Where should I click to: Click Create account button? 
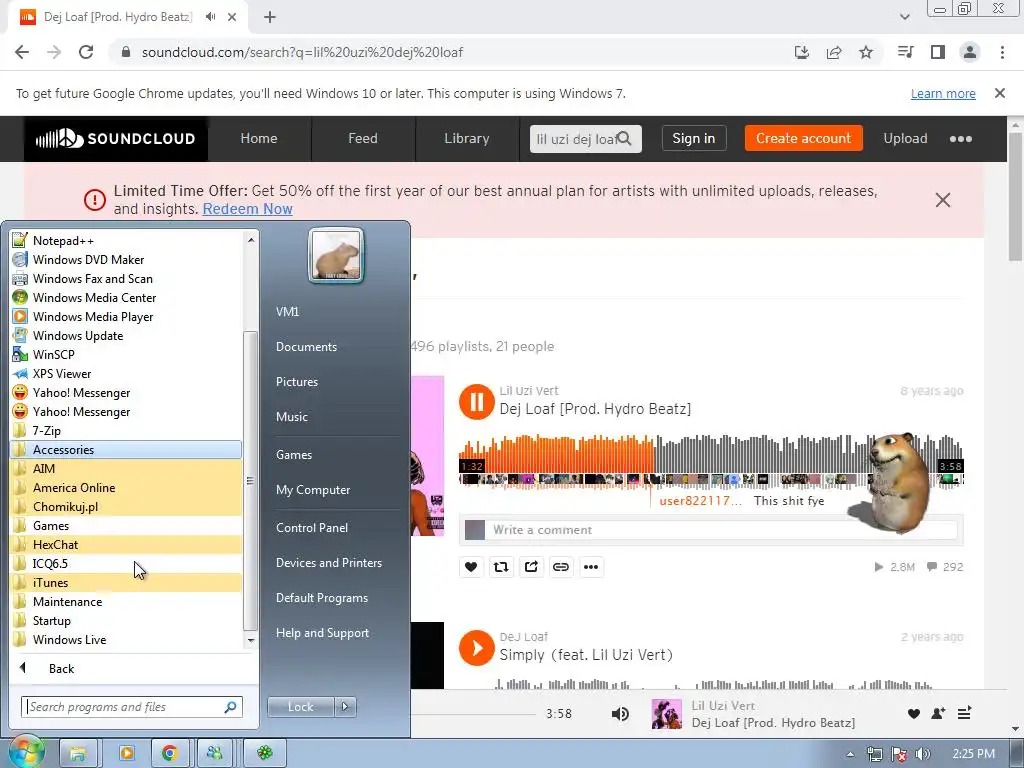803,138
